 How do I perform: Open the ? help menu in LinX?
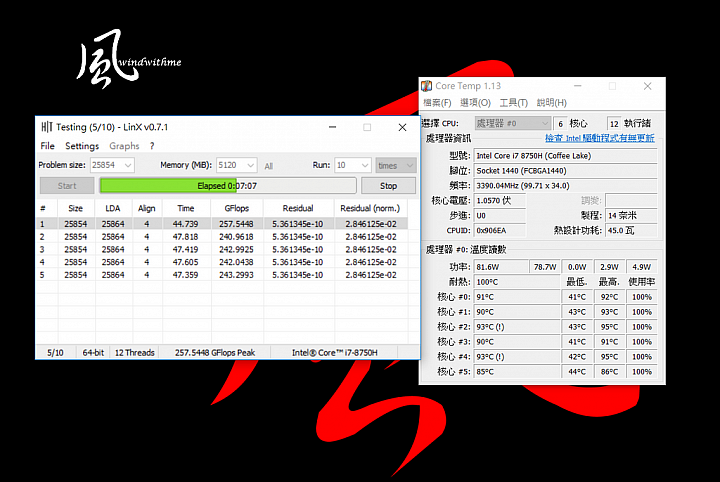coord(152,146)
